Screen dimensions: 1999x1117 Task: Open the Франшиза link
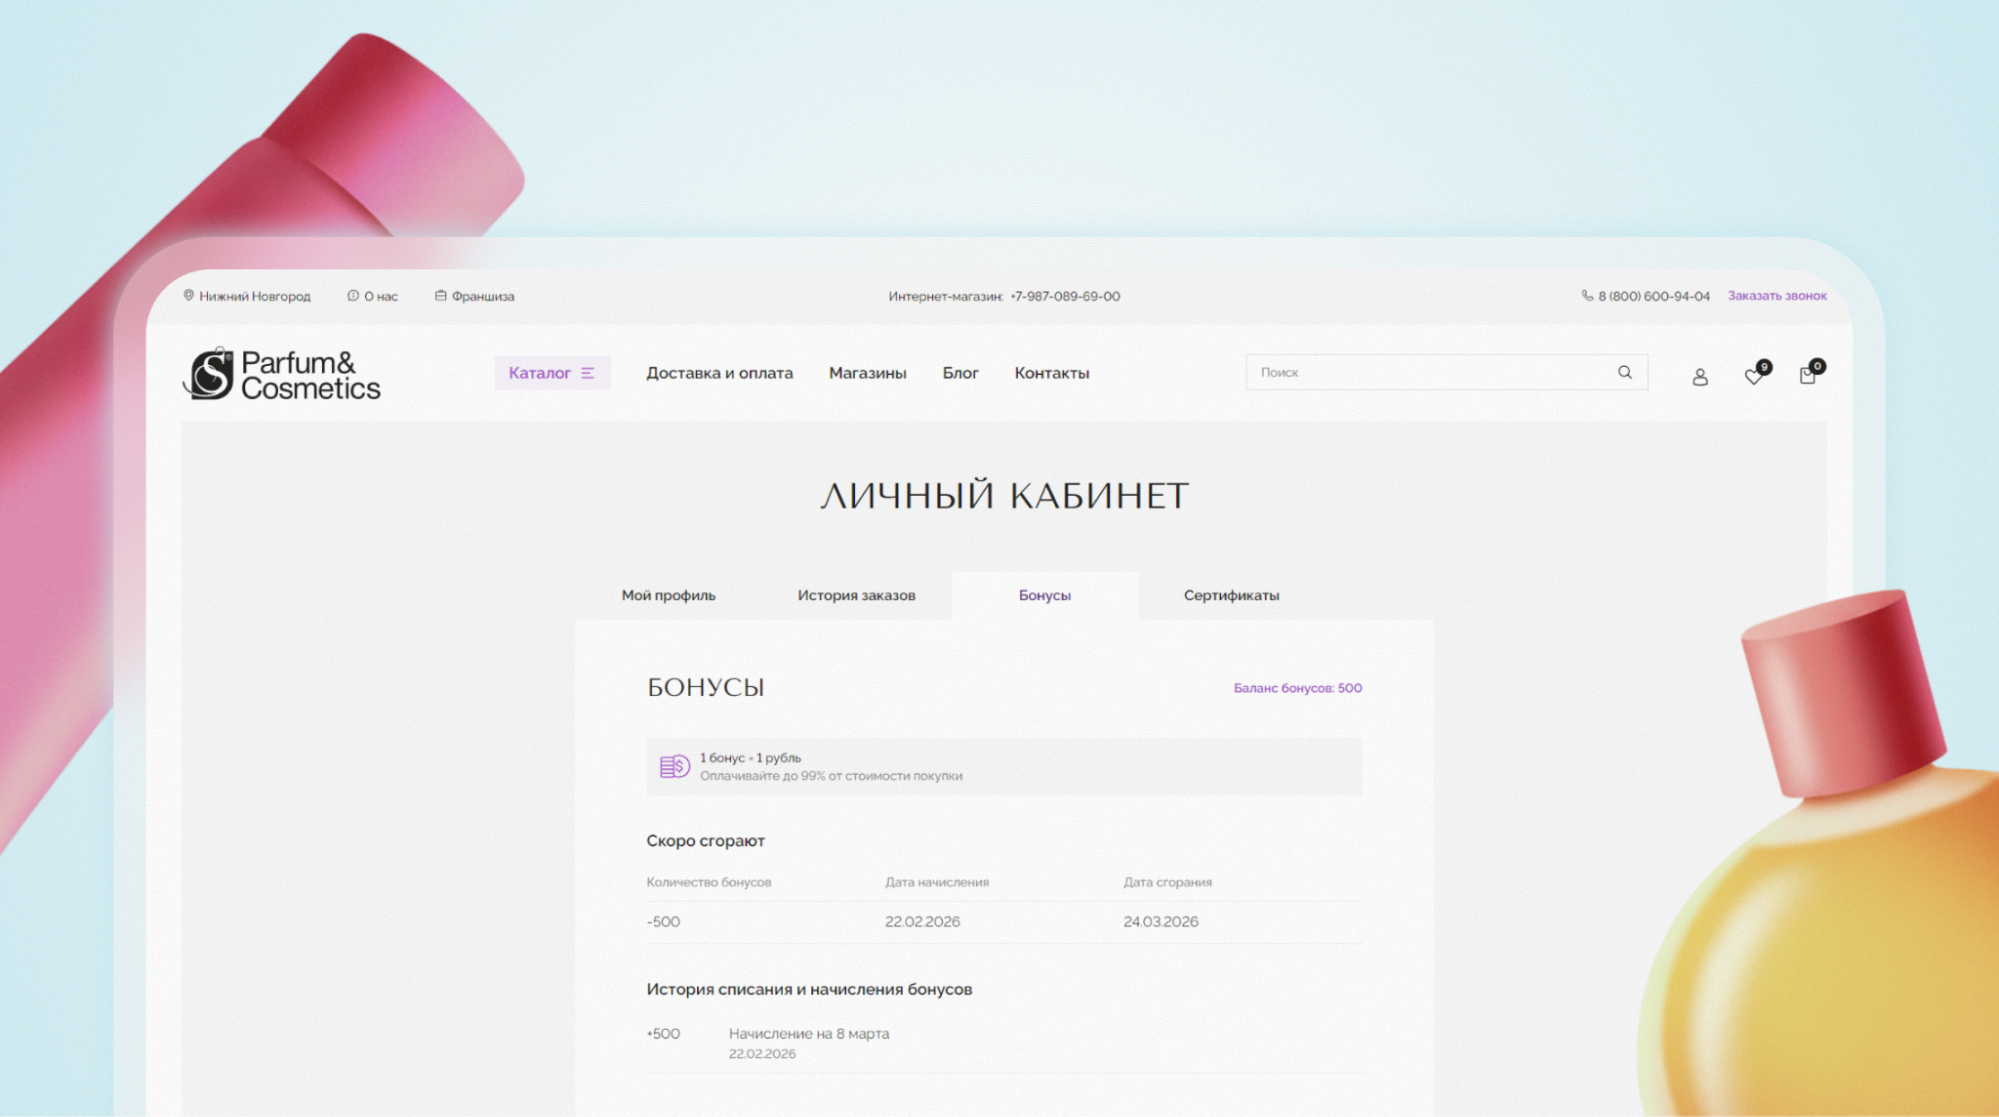click(x=482, y=297)
